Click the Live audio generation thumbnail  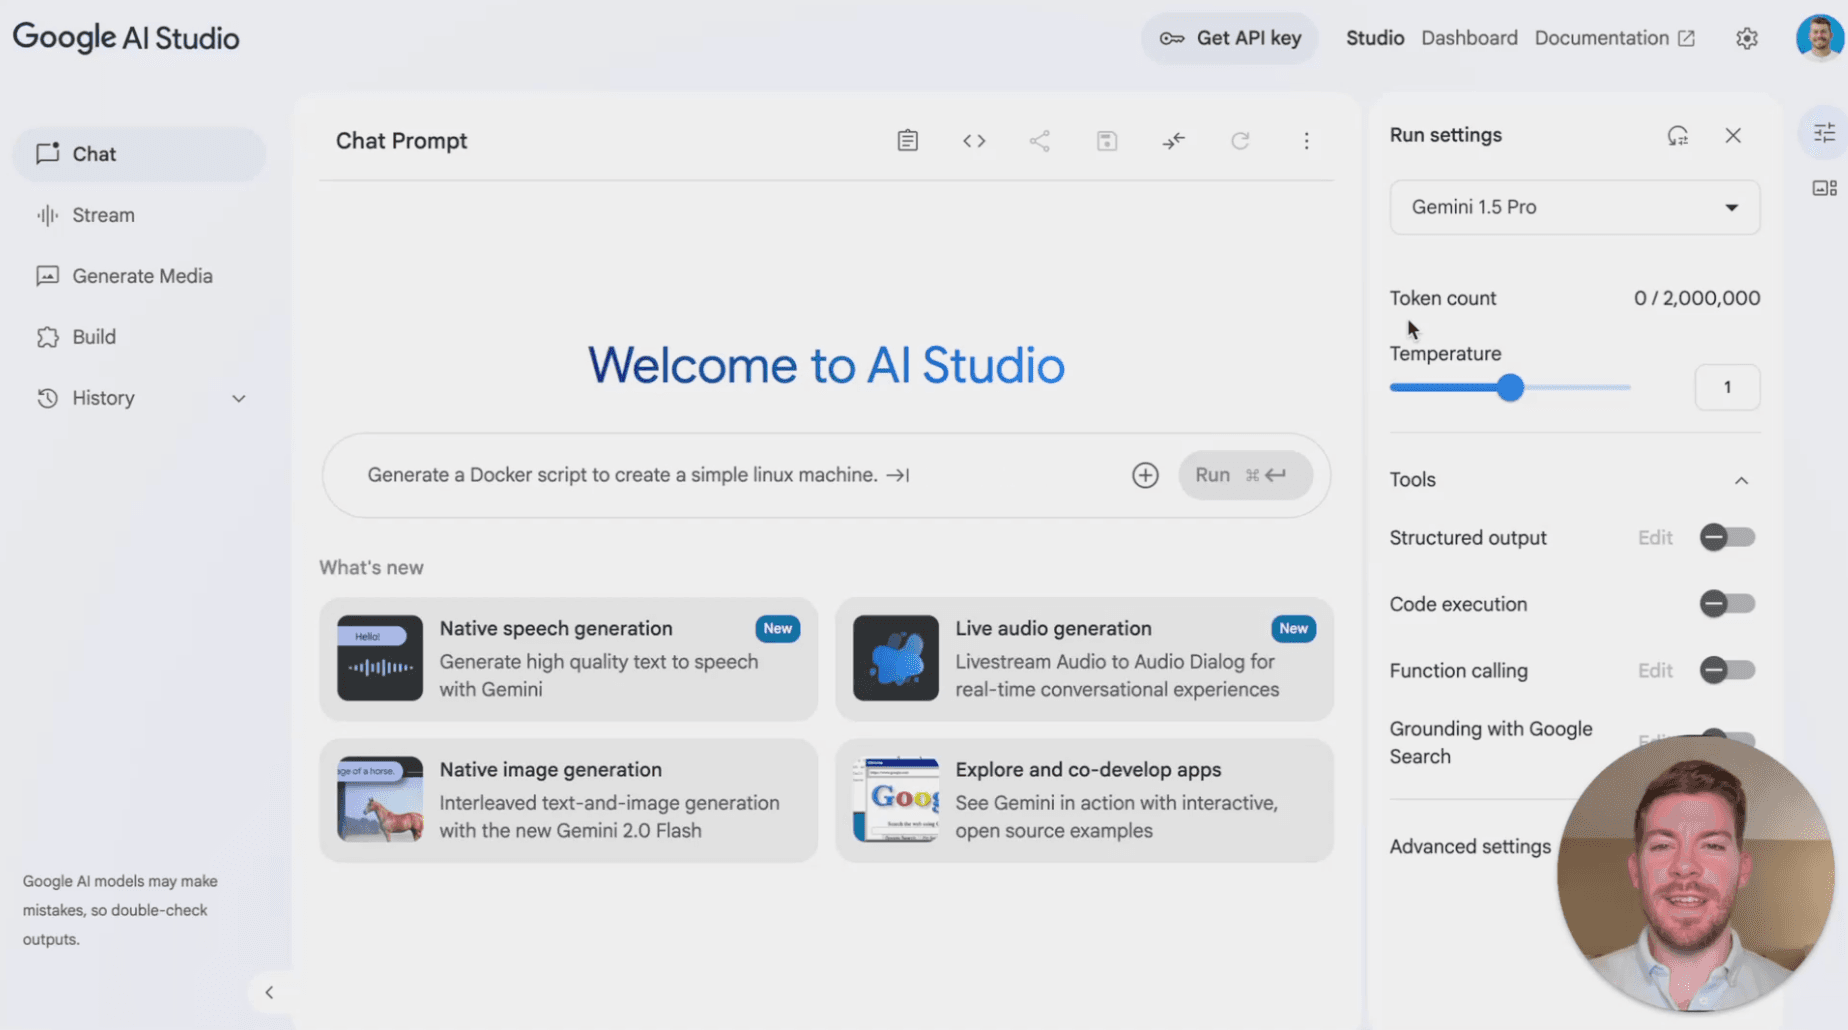click(896, 658)
